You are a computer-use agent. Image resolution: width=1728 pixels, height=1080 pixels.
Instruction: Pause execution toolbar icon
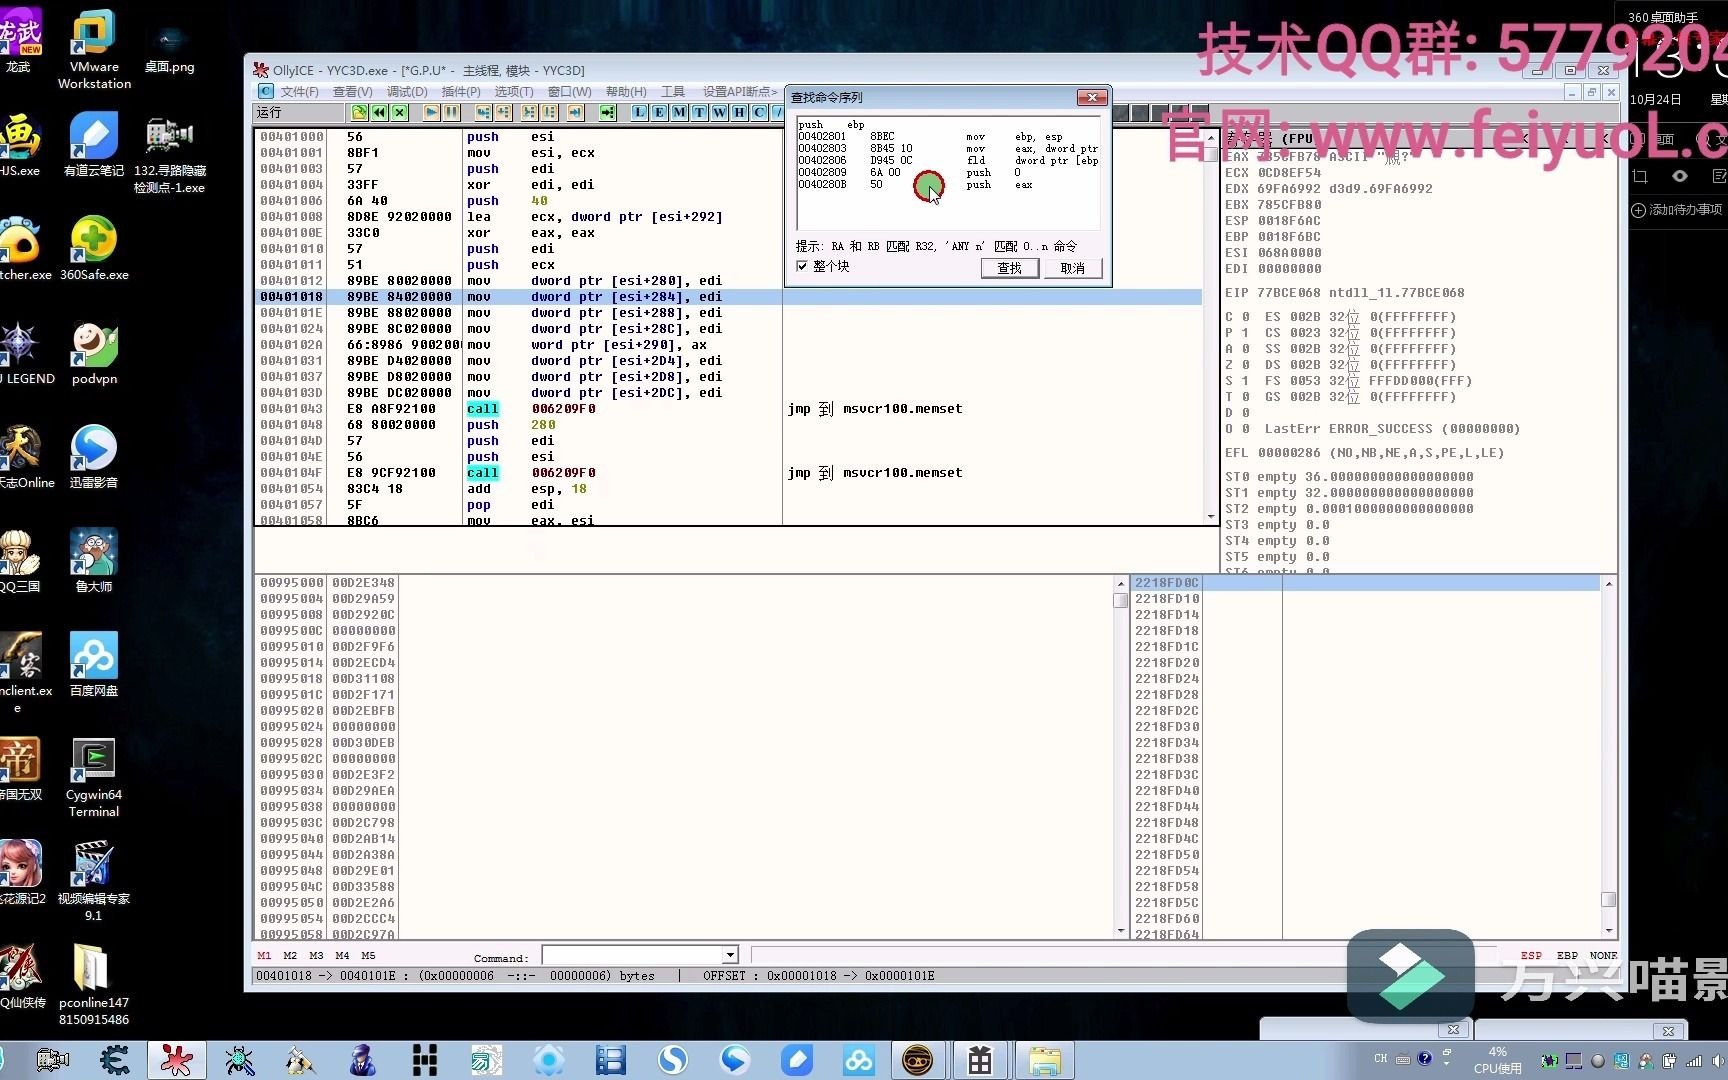451,112
